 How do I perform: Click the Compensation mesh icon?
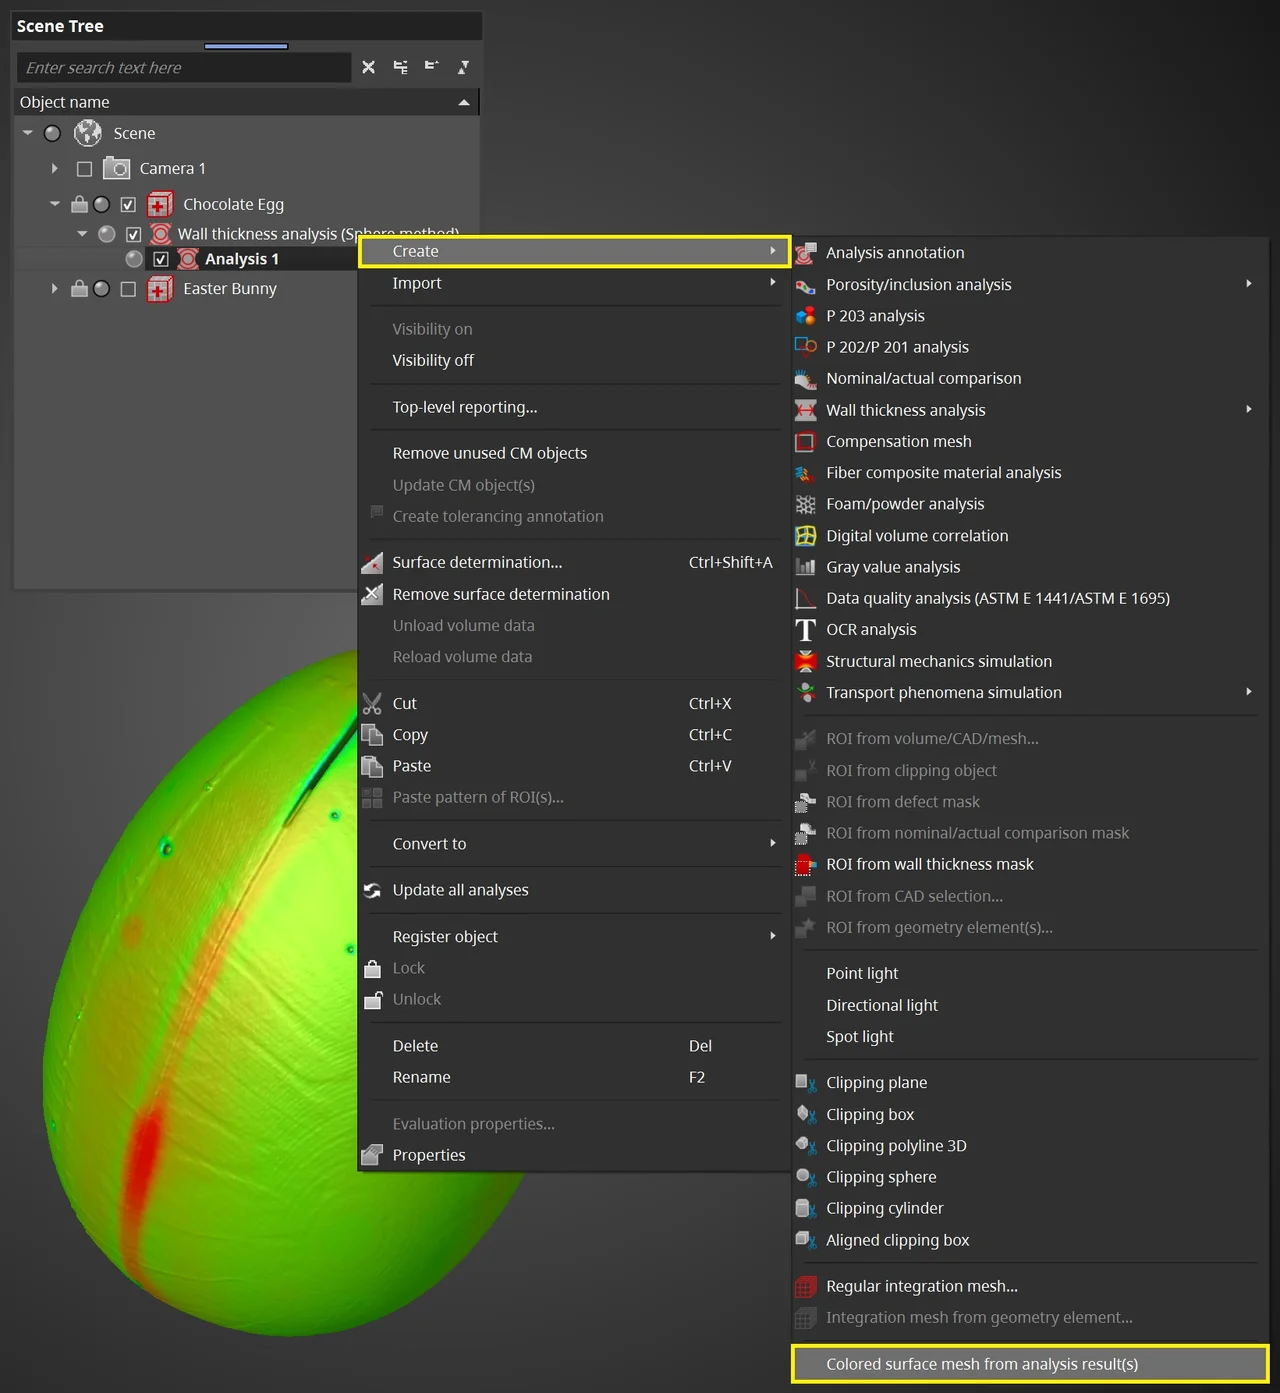pos(806,441)
